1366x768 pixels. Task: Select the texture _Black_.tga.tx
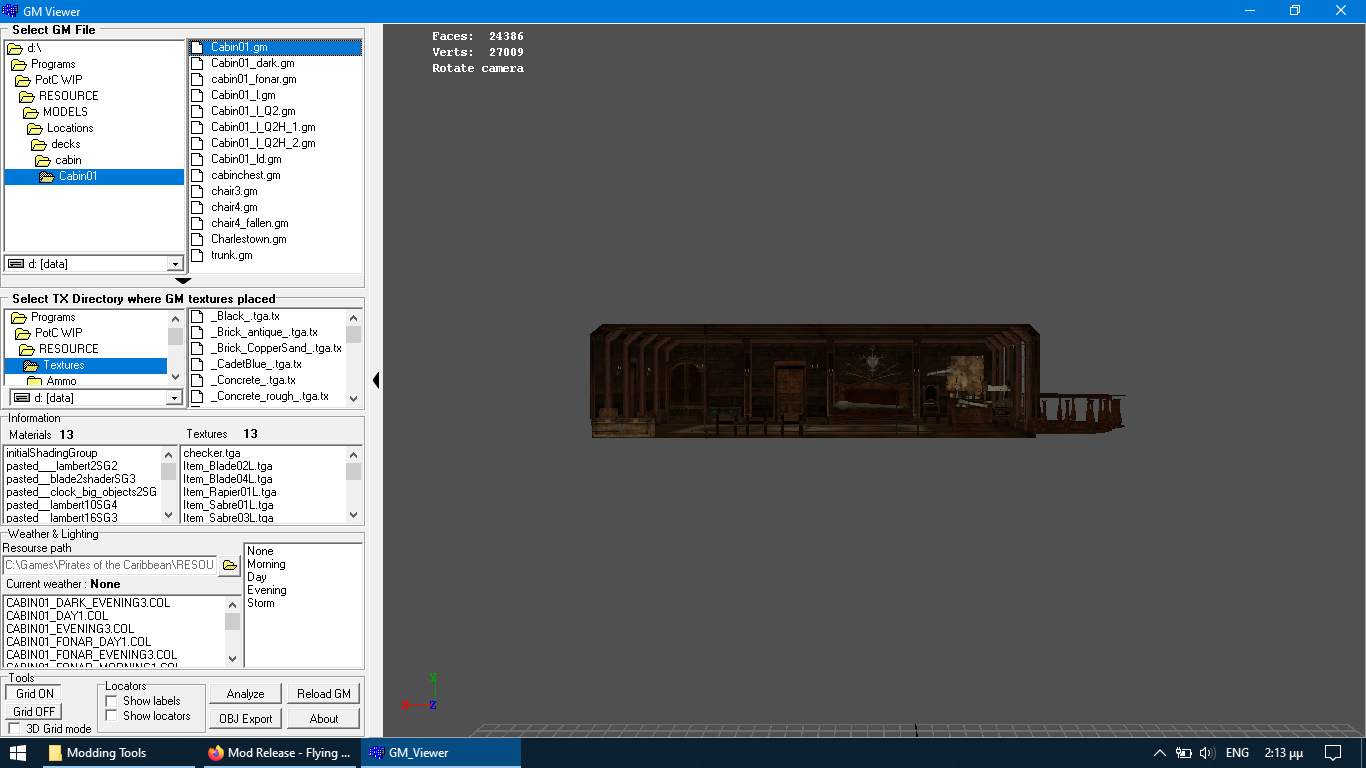[x=245, y=316]
